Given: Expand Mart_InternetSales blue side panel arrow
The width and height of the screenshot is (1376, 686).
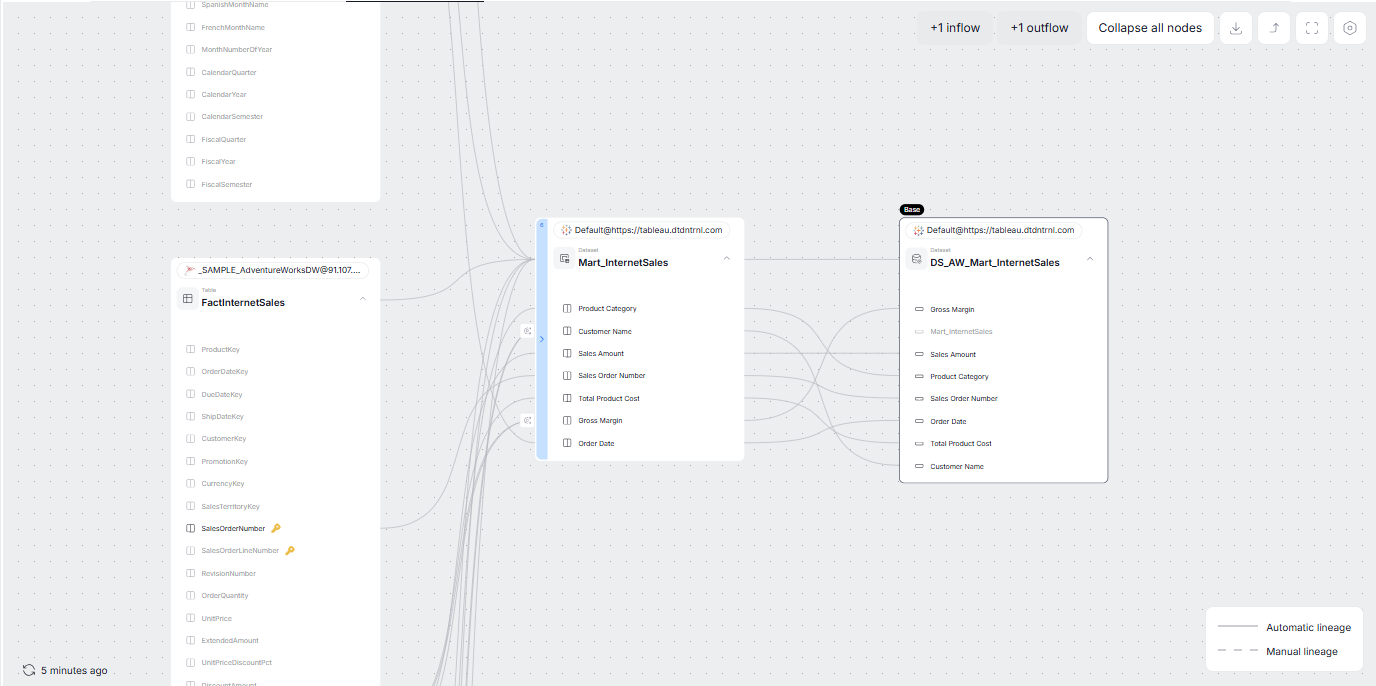Looking at the screenshot, I should point(542,339).
